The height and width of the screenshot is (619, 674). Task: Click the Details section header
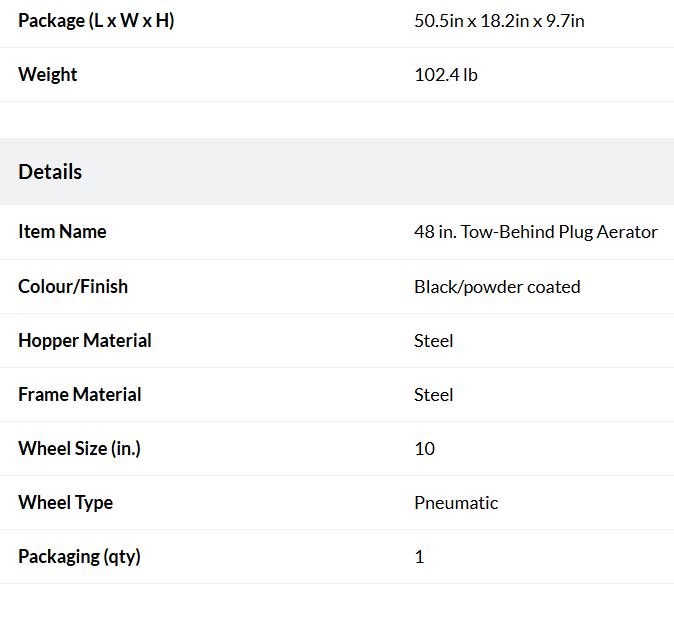pos(50,172)
